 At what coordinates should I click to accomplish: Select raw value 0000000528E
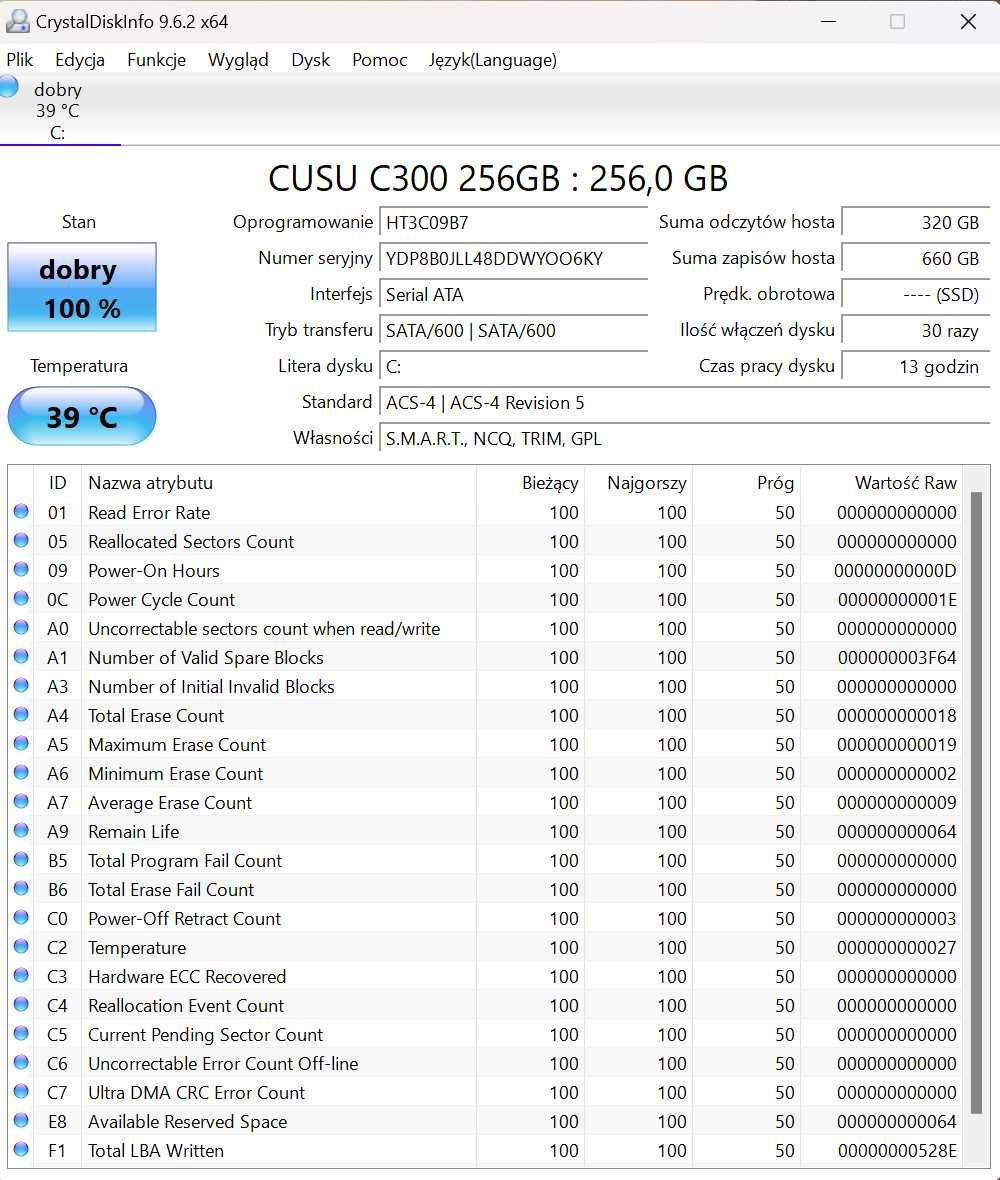click(x=897, y=1151)
